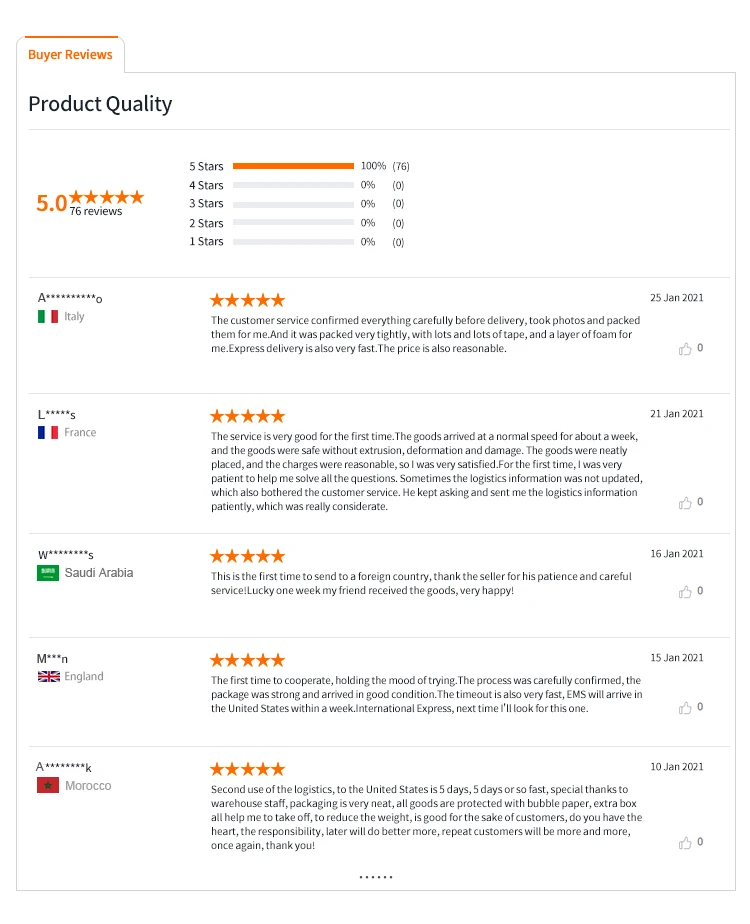750x924 pixels.
Task: Filter reviews by the 5 Stars bar
Action: coord(293,166)
